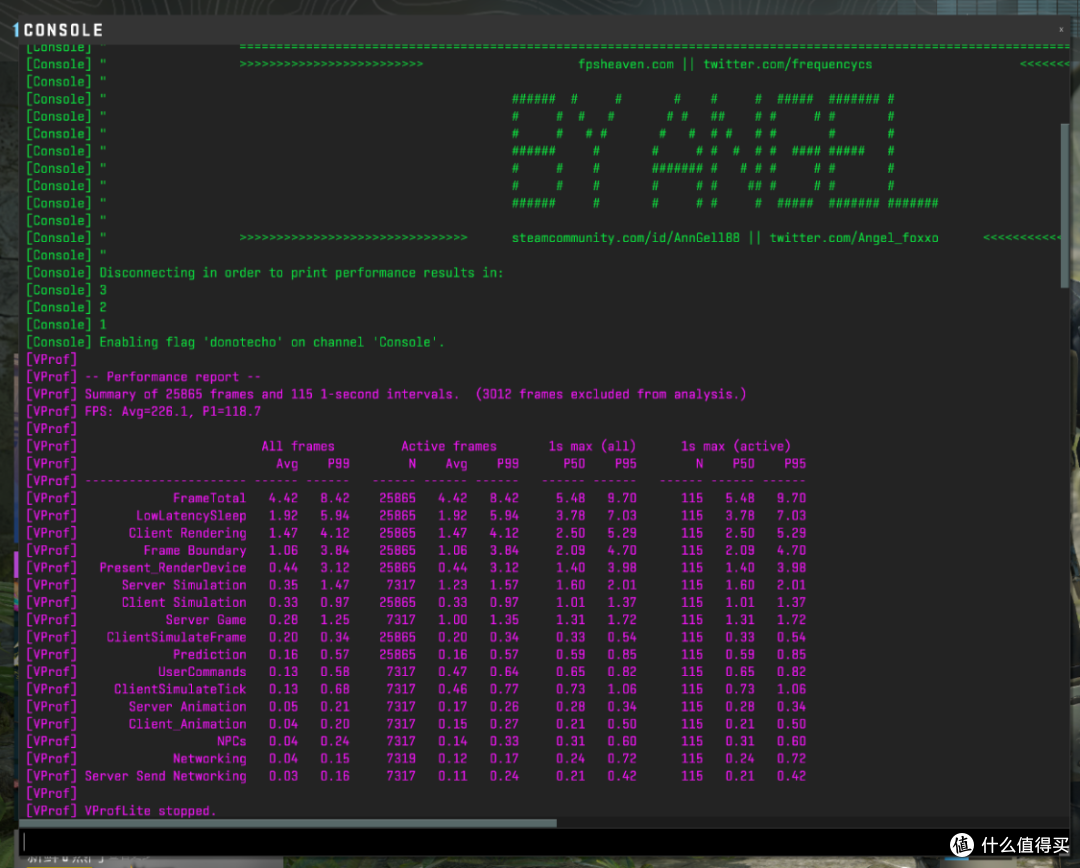The height and width of the screenshot is (868, 1080).
Task: Click the 'Server Game' row label
Action: coord(206,620)
